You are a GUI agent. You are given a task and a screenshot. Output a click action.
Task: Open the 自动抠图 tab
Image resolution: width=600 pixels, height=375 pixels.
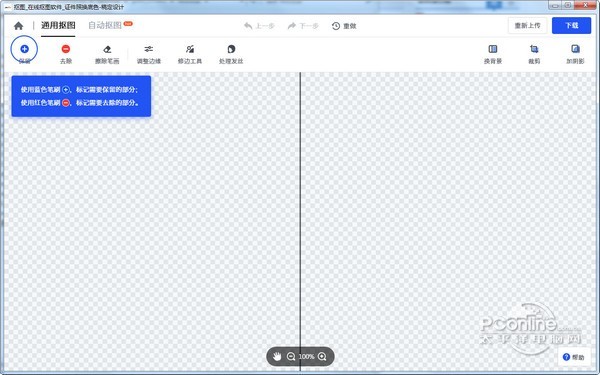tap(105, 25)
